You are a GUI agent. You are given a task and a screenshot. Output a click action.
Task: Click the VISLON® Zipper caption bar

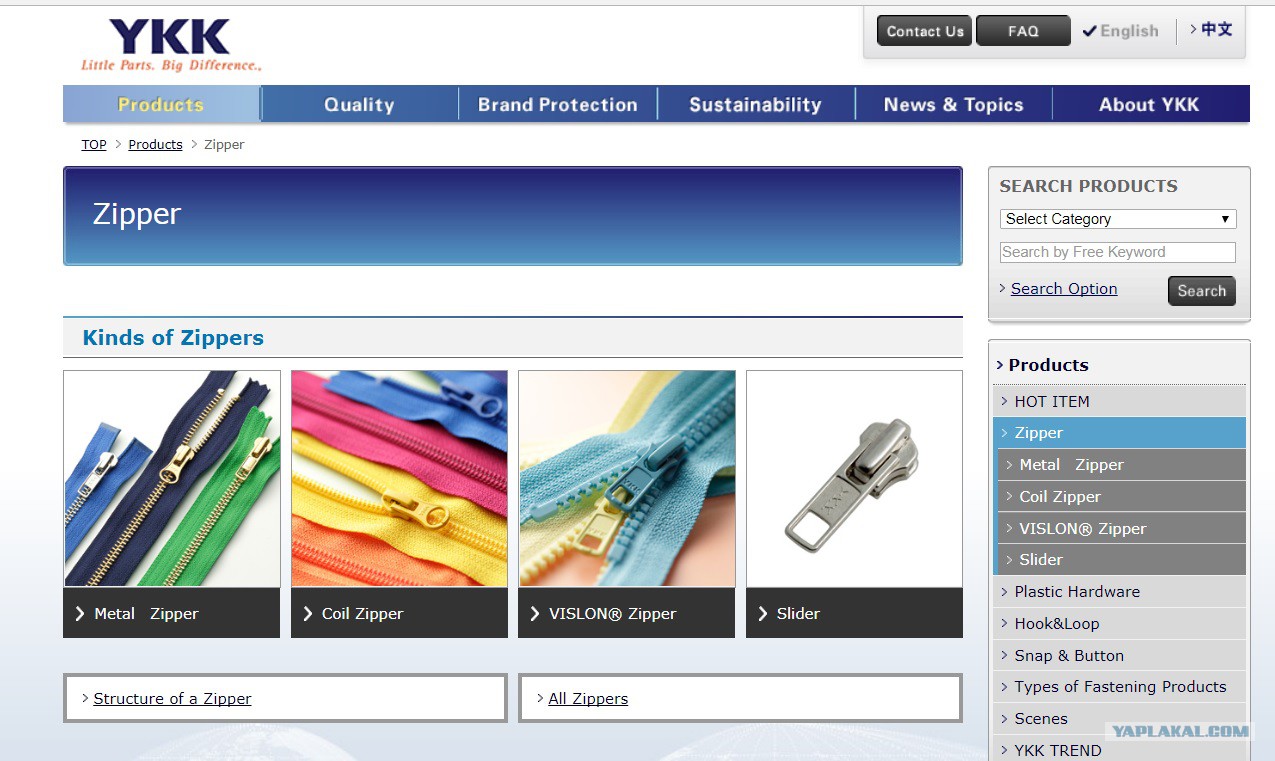(627, 613)
